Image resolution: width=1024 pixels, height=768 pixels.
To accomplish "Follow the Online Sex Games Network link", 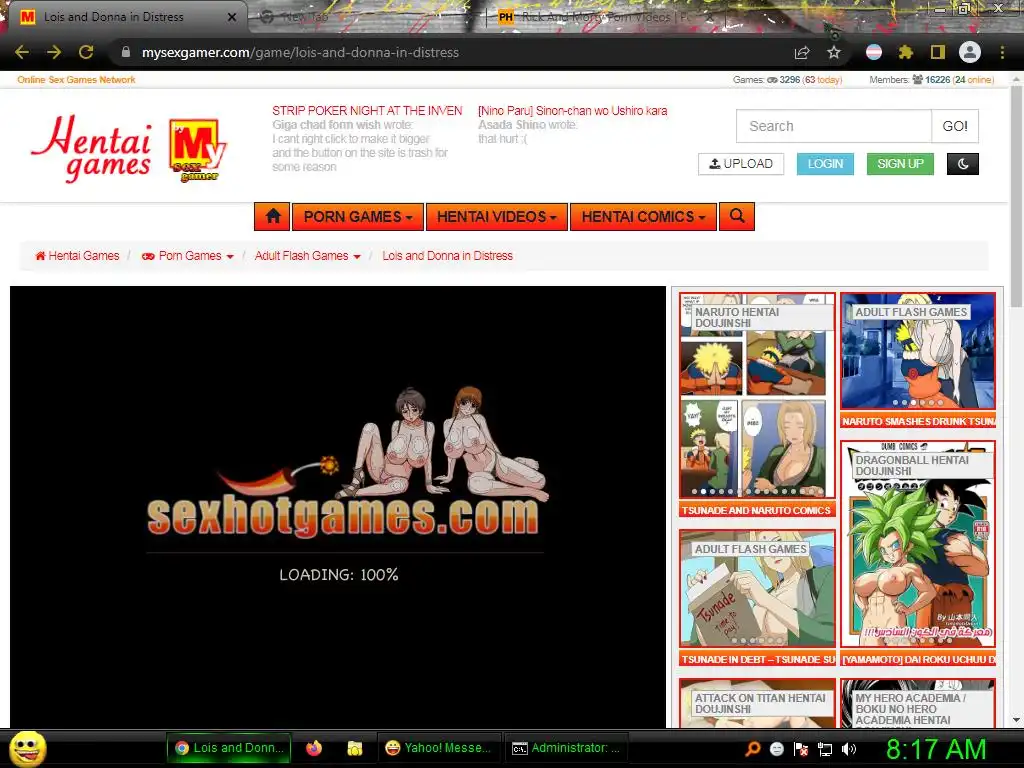I will (x=76, y=80).
